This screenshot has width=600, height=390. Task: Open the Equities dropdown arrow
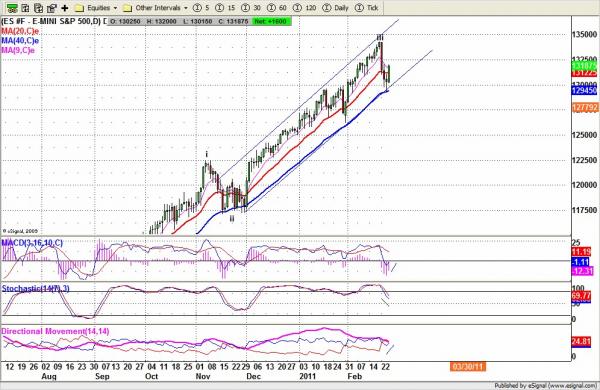tap(115, 8)
